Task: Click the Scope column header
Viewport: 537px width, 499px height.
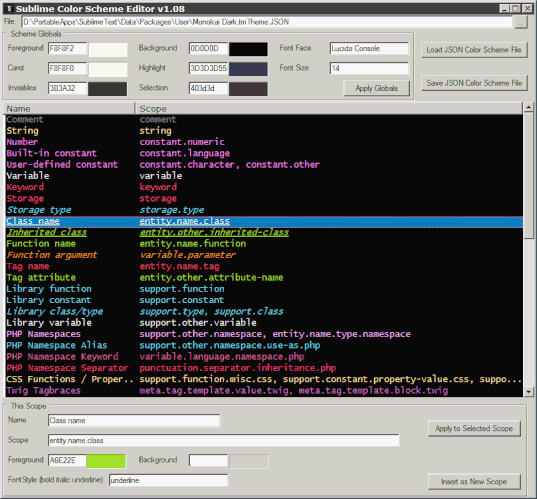Action: point(329,109)
